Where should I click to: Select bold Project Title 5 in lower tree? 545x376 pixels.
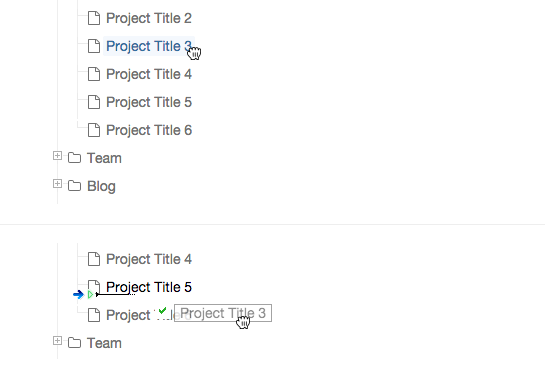coord(149,287)
